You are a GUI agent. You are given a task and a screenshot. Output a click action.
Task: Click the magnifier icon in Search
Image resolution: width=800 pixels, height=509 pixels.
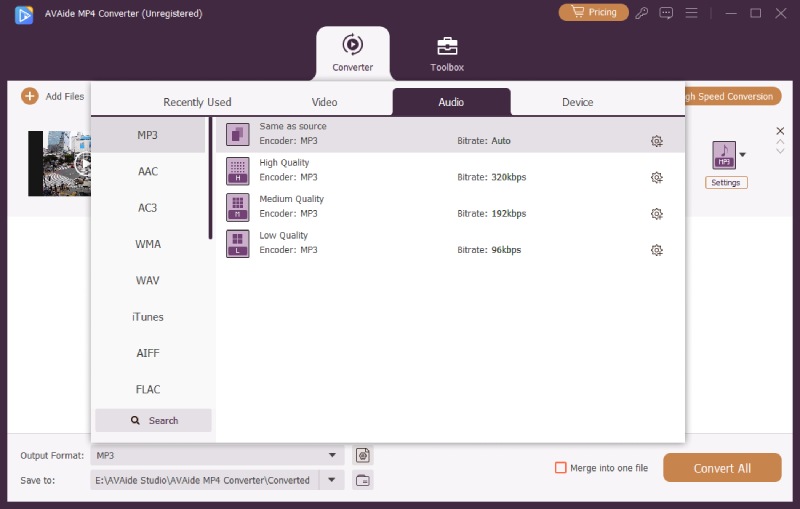click(135, 420)
